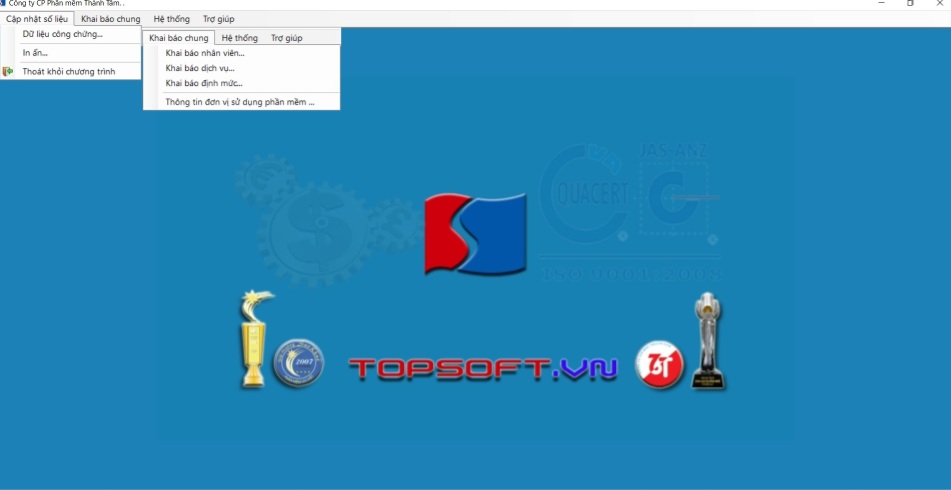Screen dimensions: 951x490
Task: Open Hệ thống in the top window menu bar
Action: (172, 19)
